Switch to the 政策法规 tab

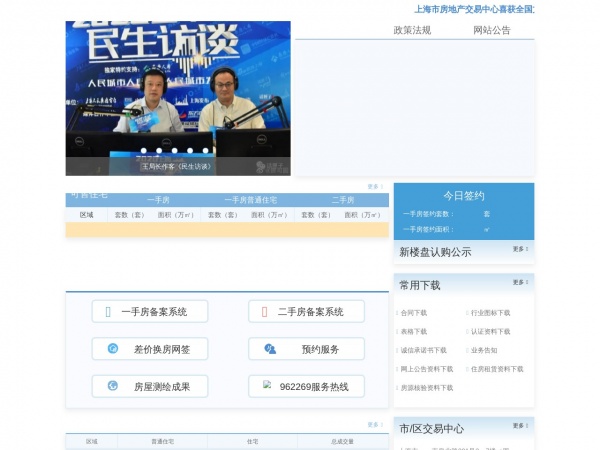tap(412, 30)
